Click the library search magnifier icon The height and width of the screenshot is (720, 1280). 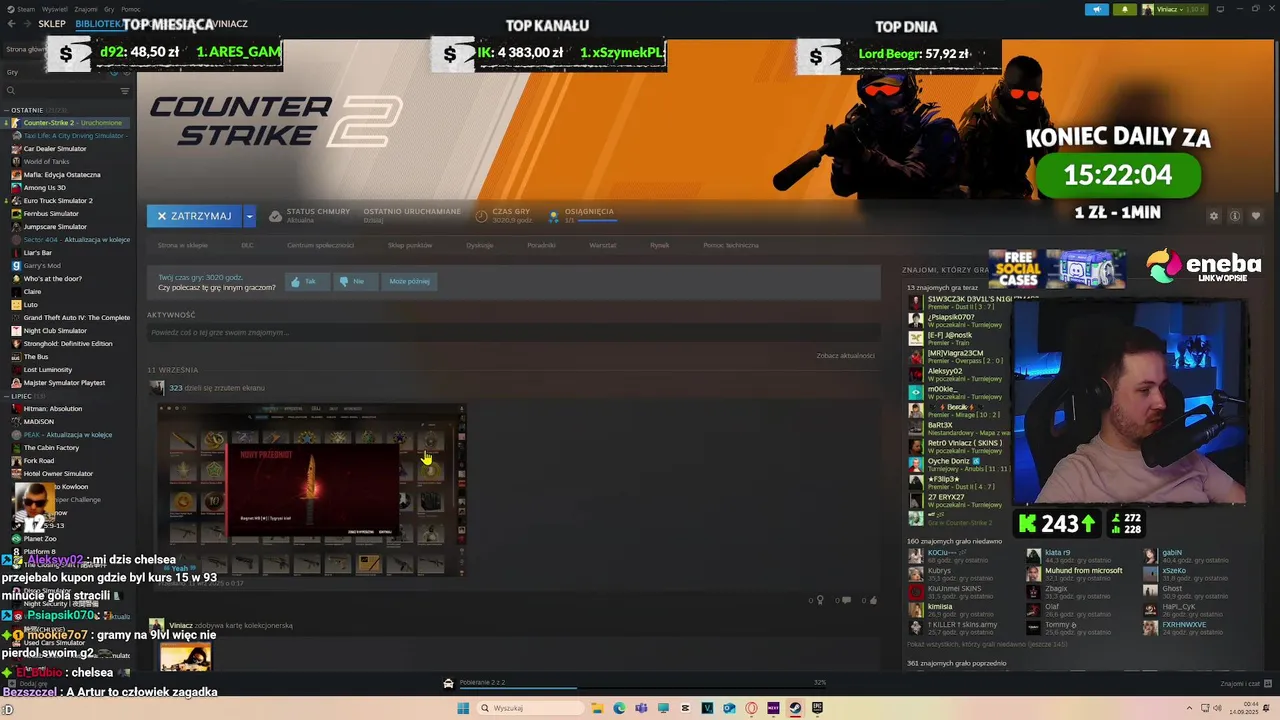point(11,91)
